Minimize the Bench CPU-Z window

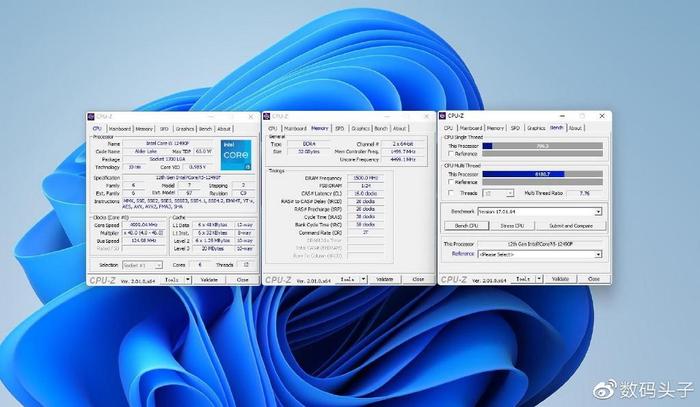562,116
